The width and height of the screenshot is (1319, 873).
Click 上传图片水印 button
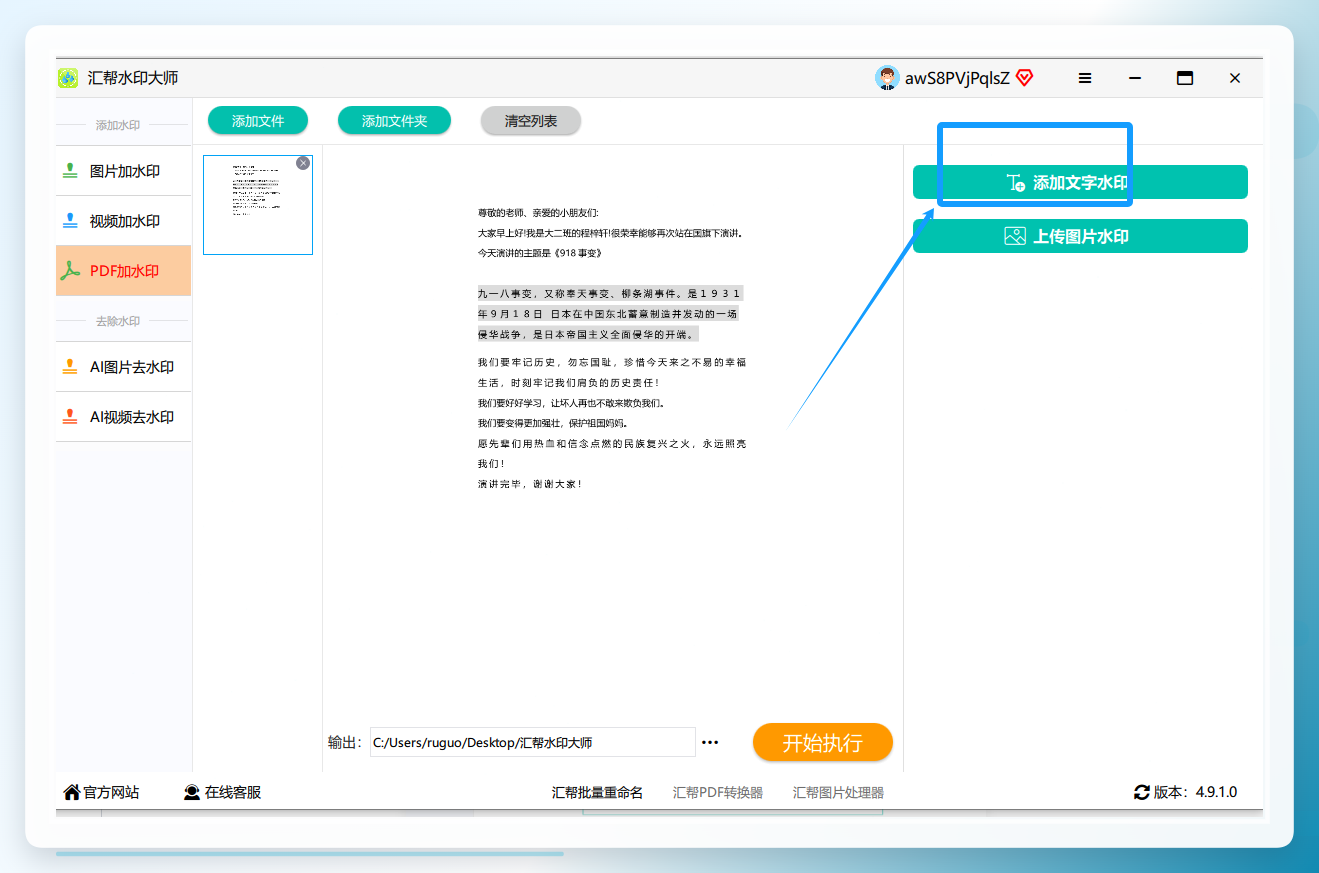(1080, 236)
